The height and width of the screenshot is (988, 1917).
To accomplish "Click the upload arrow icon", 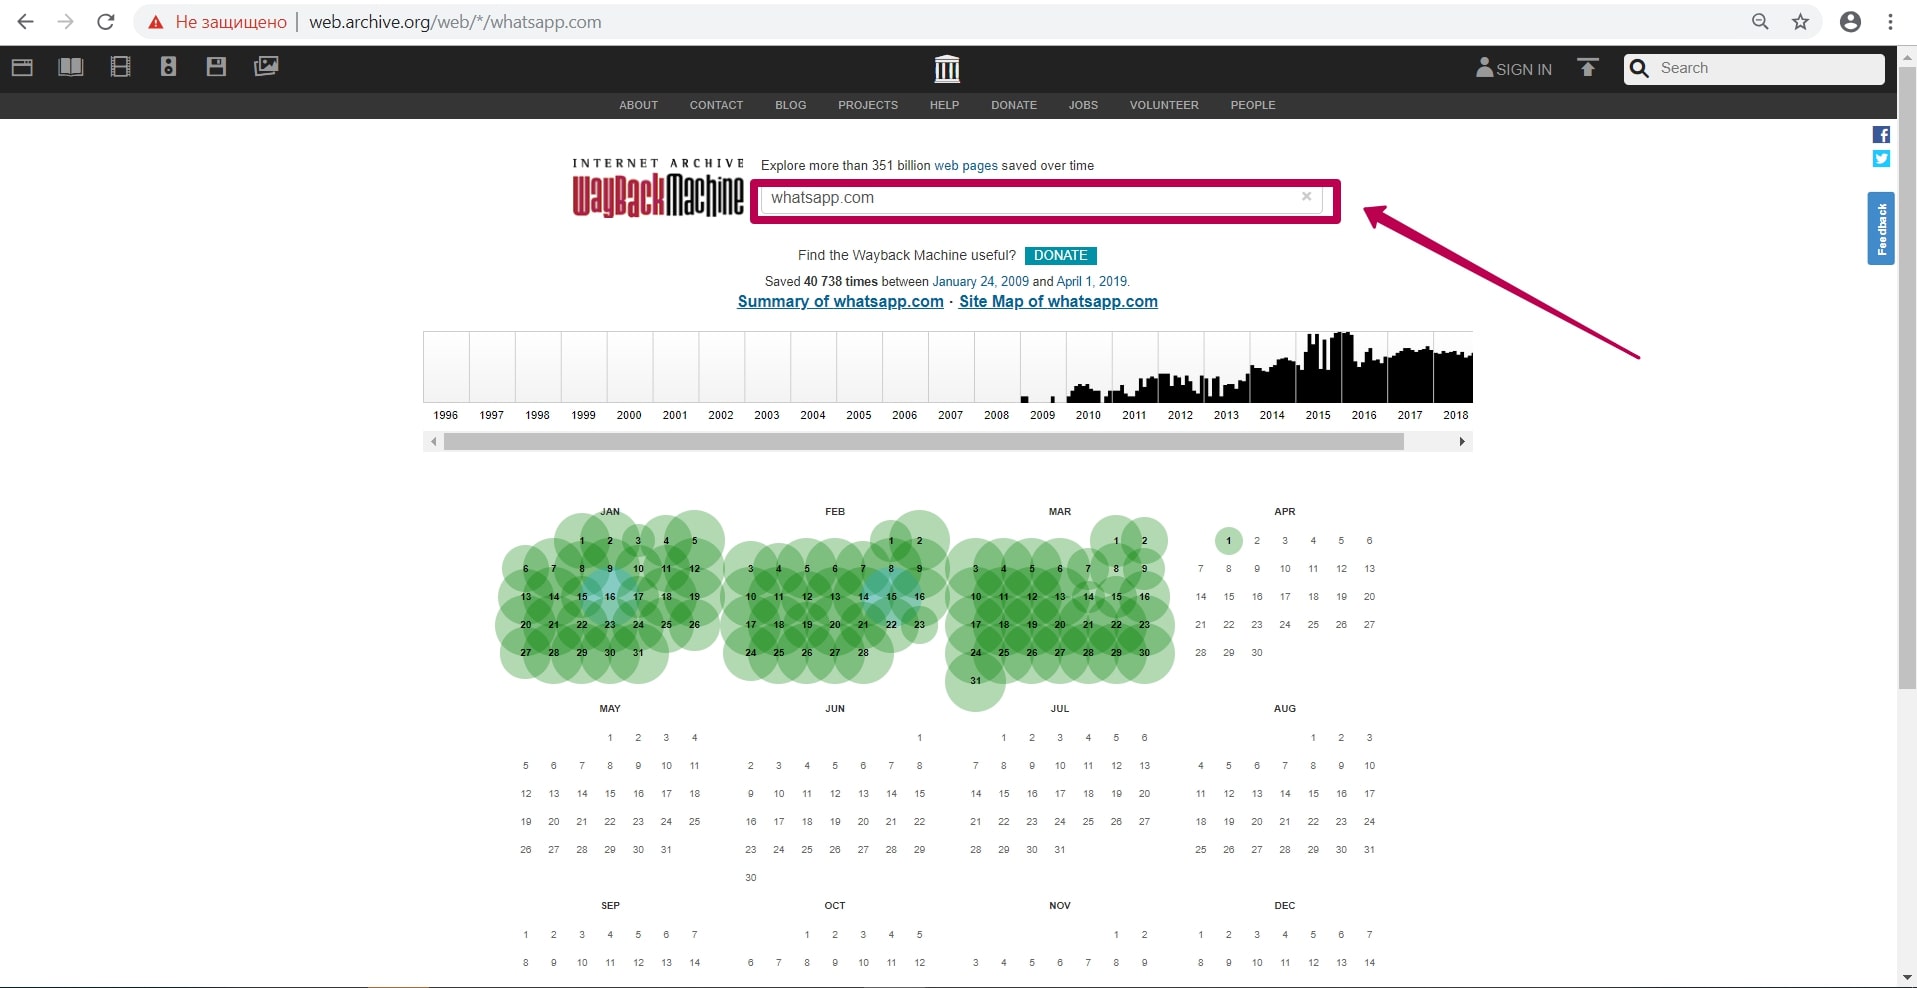I will [x=1588, y=67].
